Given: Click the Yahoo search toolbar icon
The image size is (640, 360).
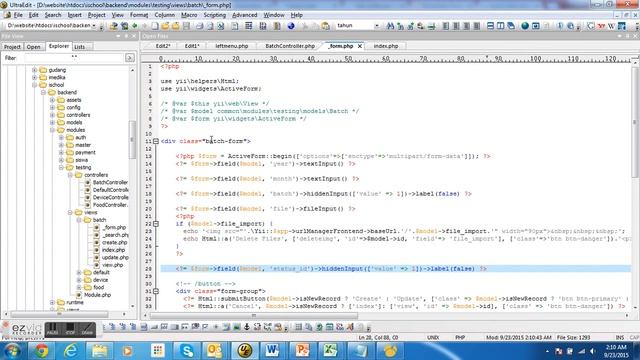Looking at the screenshot, I should (601, 26).
